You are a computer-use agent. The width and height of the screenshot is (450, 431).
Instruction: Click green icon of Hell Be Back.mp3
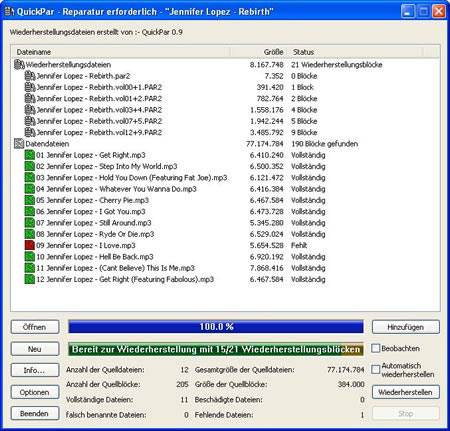30,257
